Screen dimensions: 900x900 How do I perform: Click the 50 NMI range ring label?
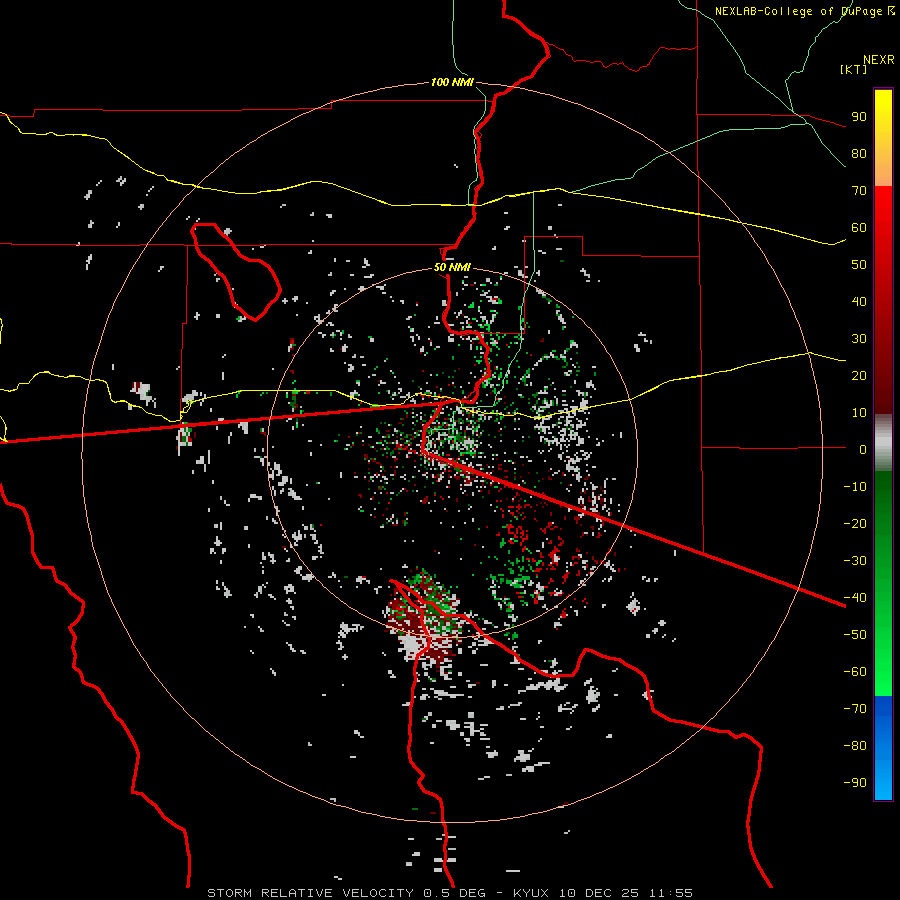pyautogui.click(x=452, y=267)
